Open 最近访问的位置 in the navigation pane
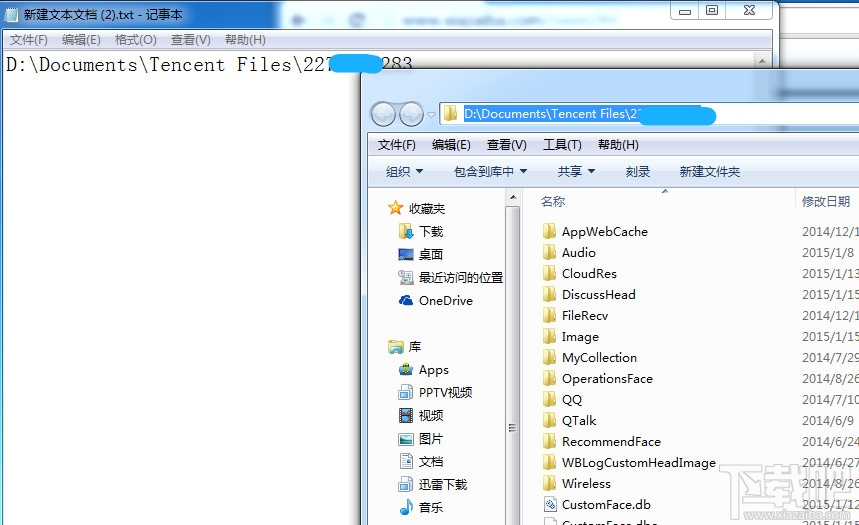Screen dimensions: 859x525 461,278
